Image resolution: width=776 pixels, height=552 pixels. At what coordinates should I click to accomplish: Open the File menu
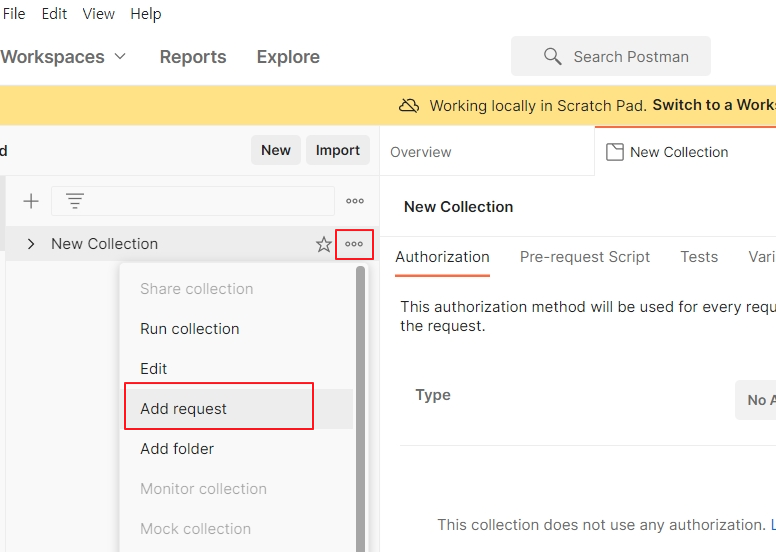click(13, 14)
